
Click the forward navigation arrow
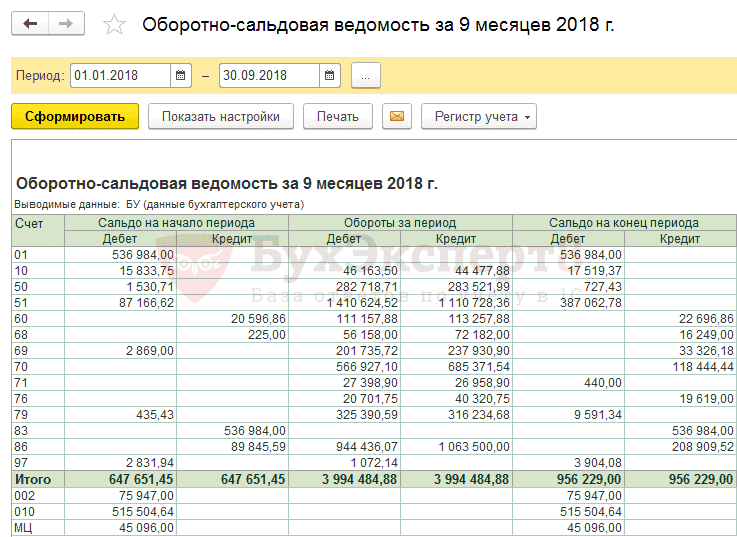click(x=66, y=24)
